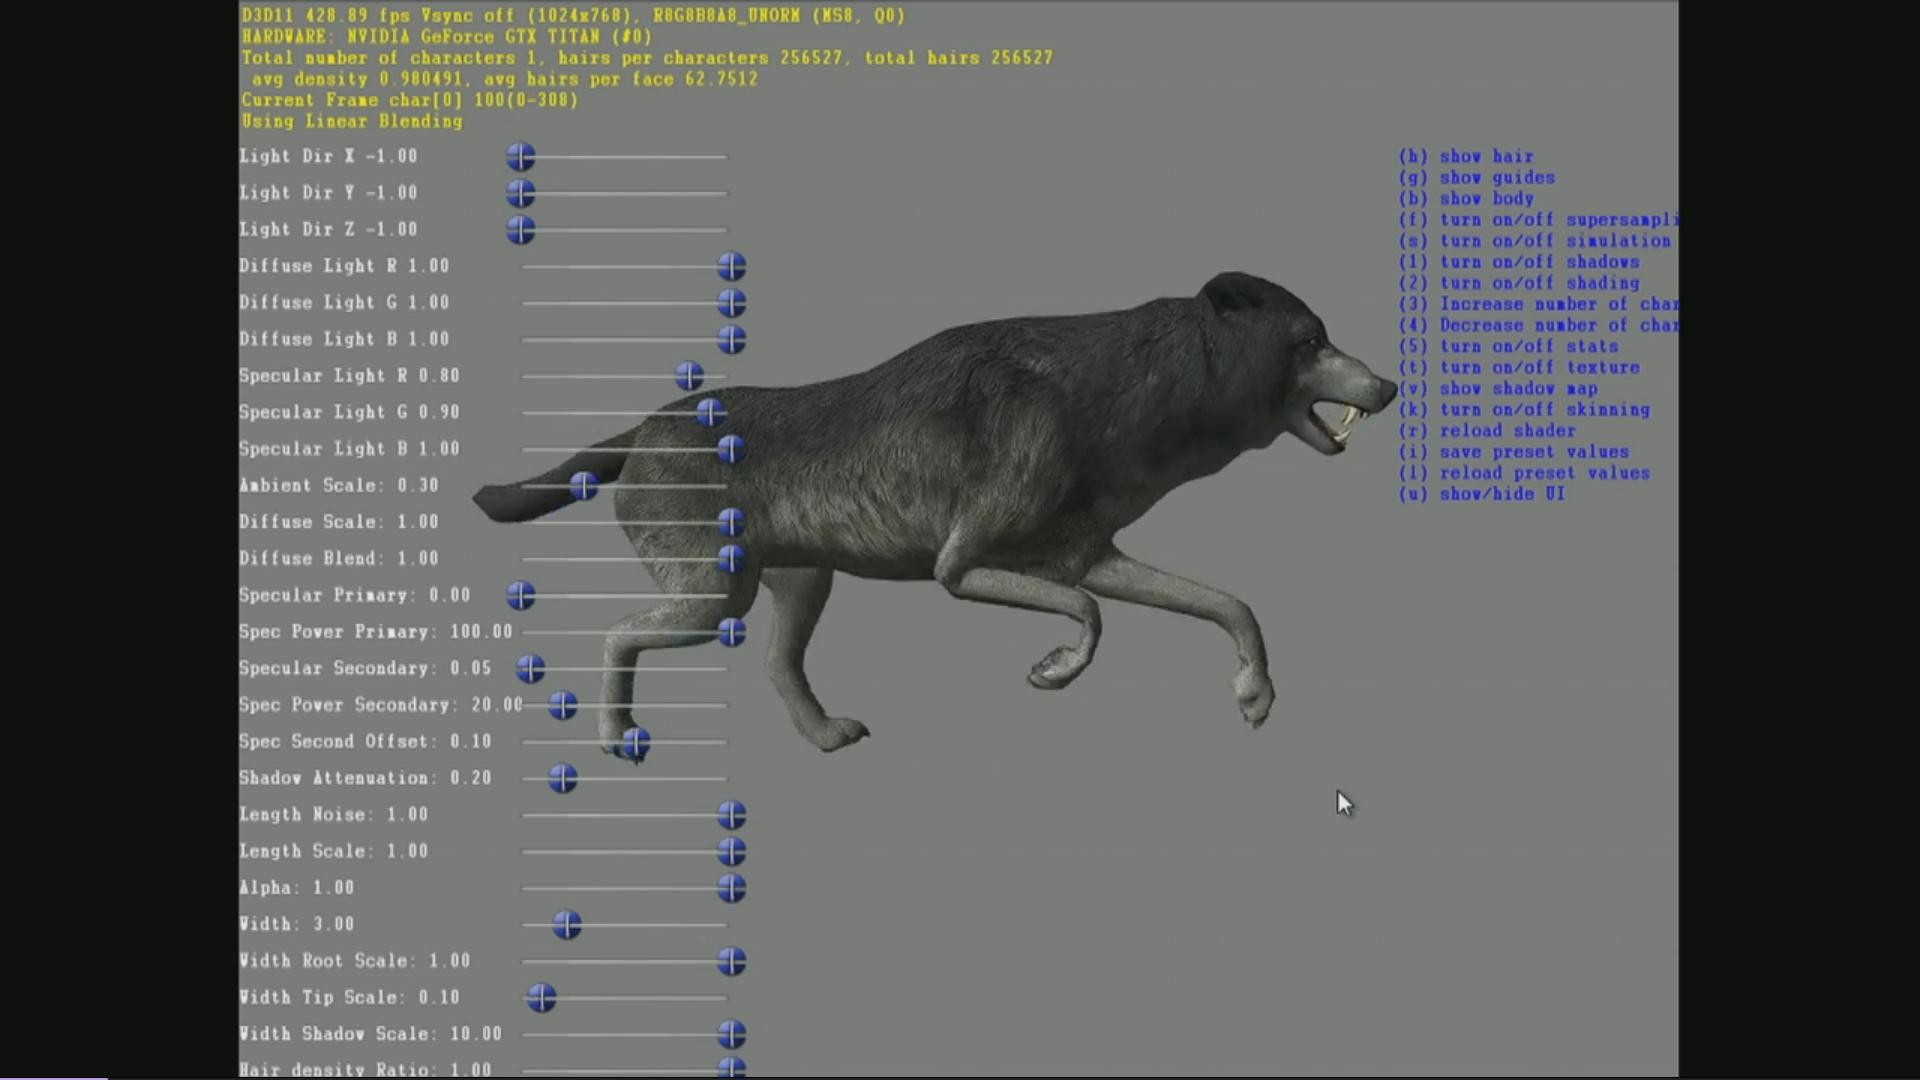Click 'turn on/off texture' option

coord(1539,368)
